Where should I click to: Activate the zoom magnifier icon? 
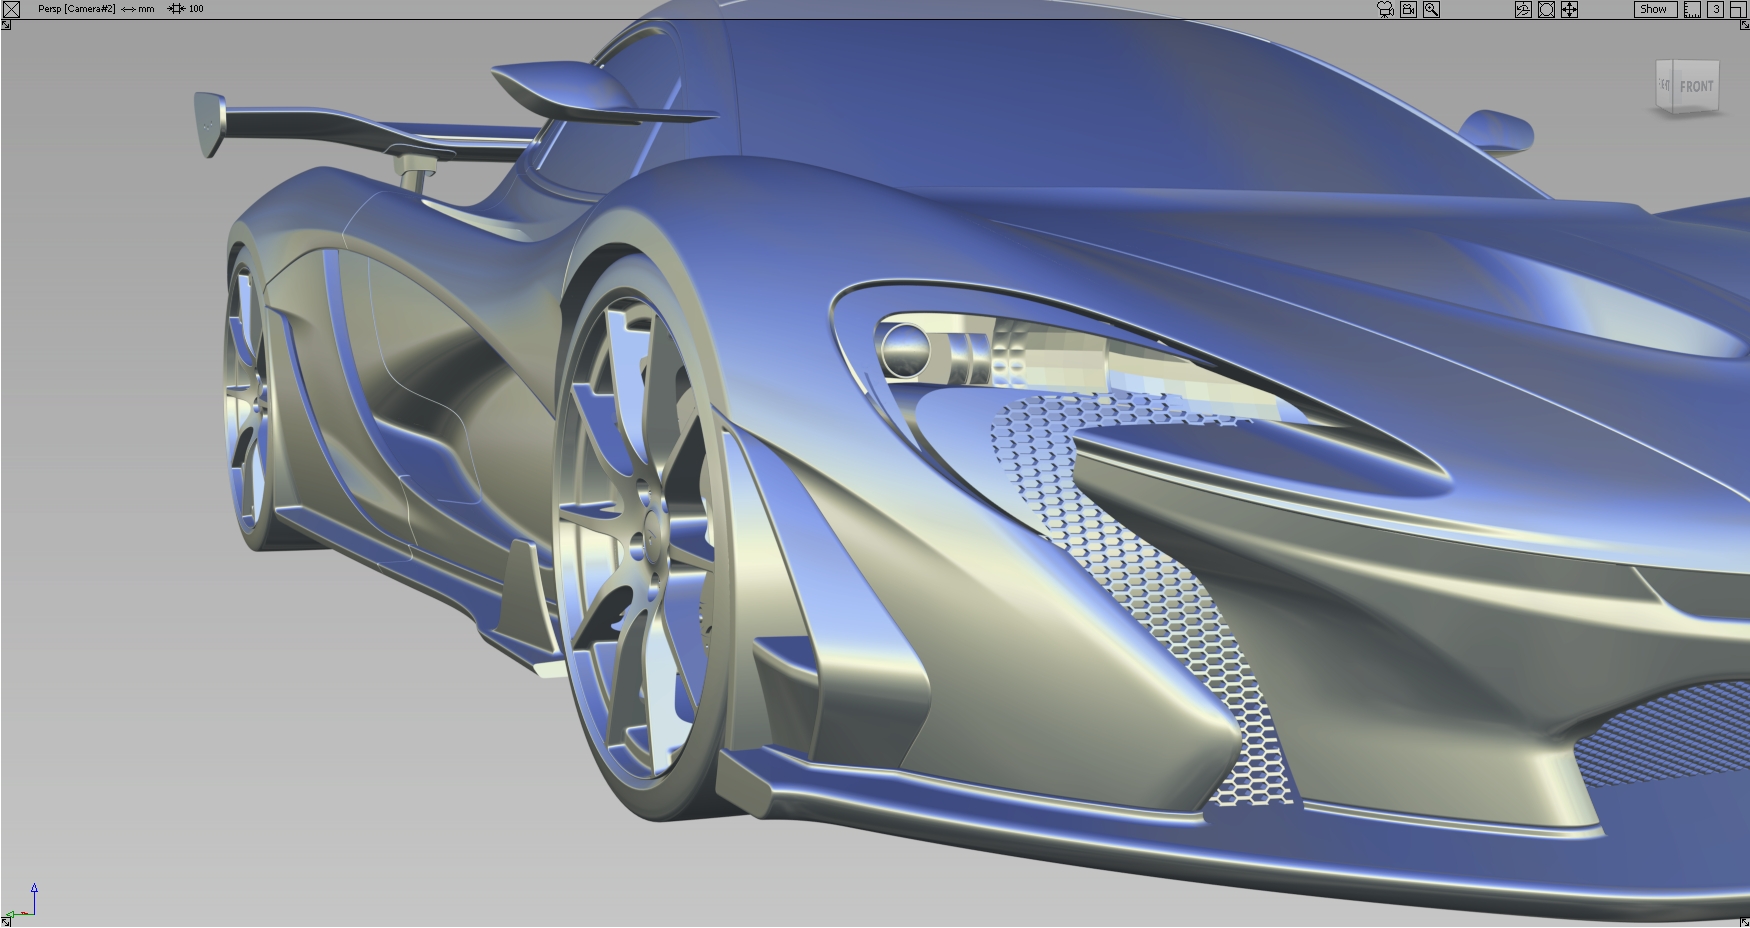1431,9
